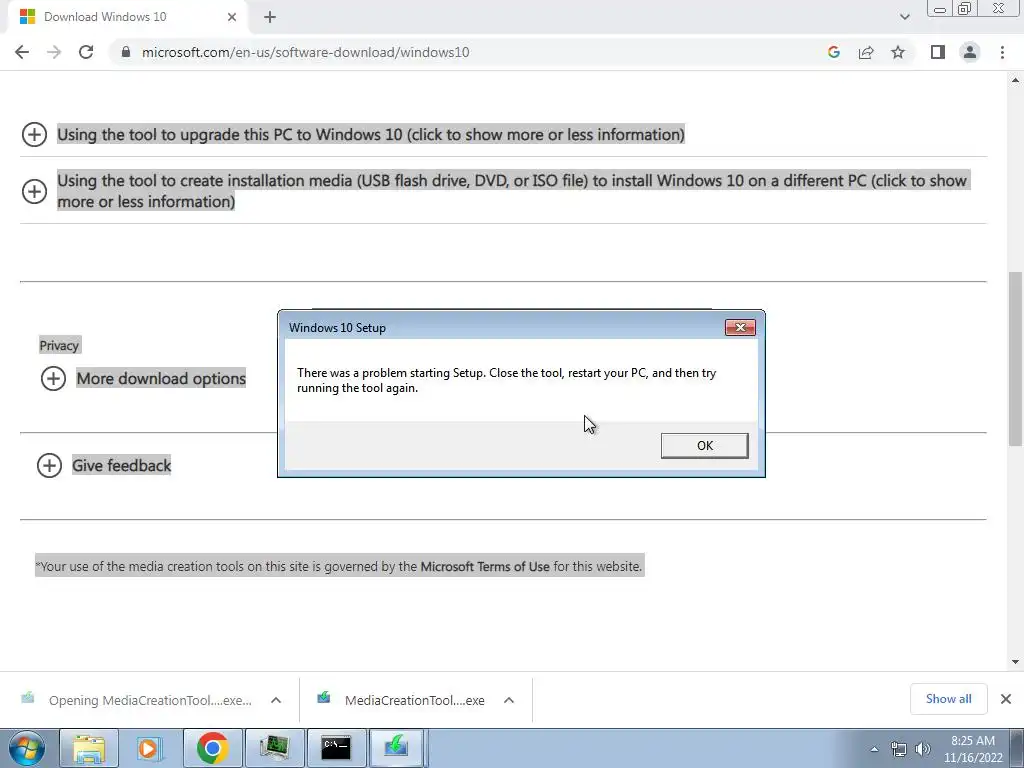The image size is (1024, 768).
Task: Show hidden system tray icons
Action: pyautogui.click(x=874, y=749)
